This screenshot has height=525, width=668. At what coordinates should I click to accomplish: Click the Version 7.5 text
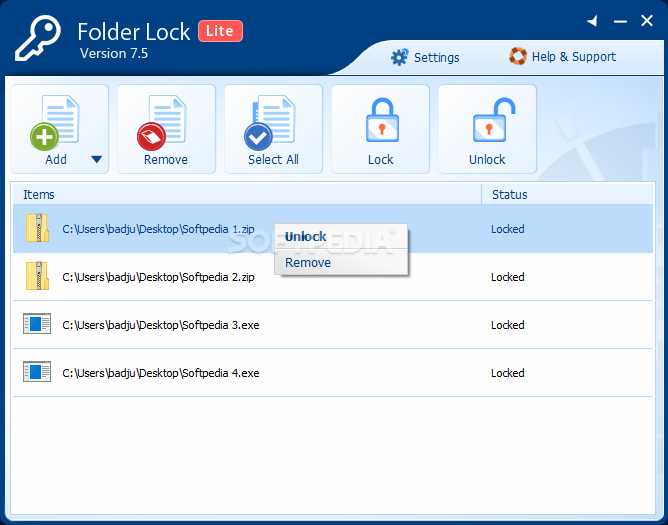114,53
